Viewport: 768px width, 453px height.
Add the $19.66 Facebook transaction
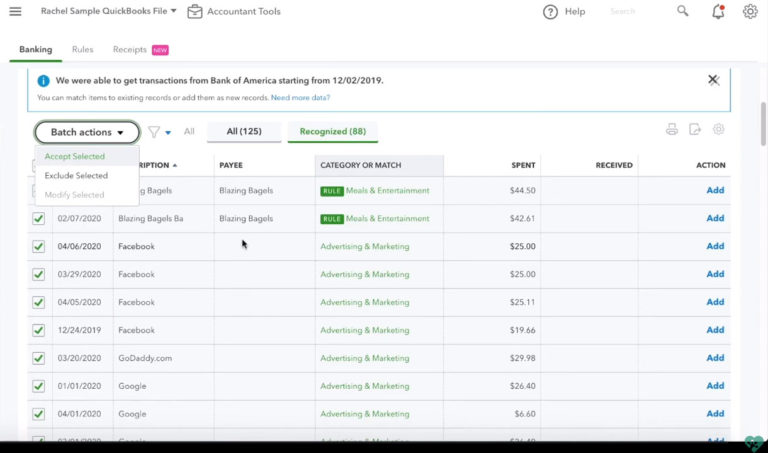tap(715, 330)
